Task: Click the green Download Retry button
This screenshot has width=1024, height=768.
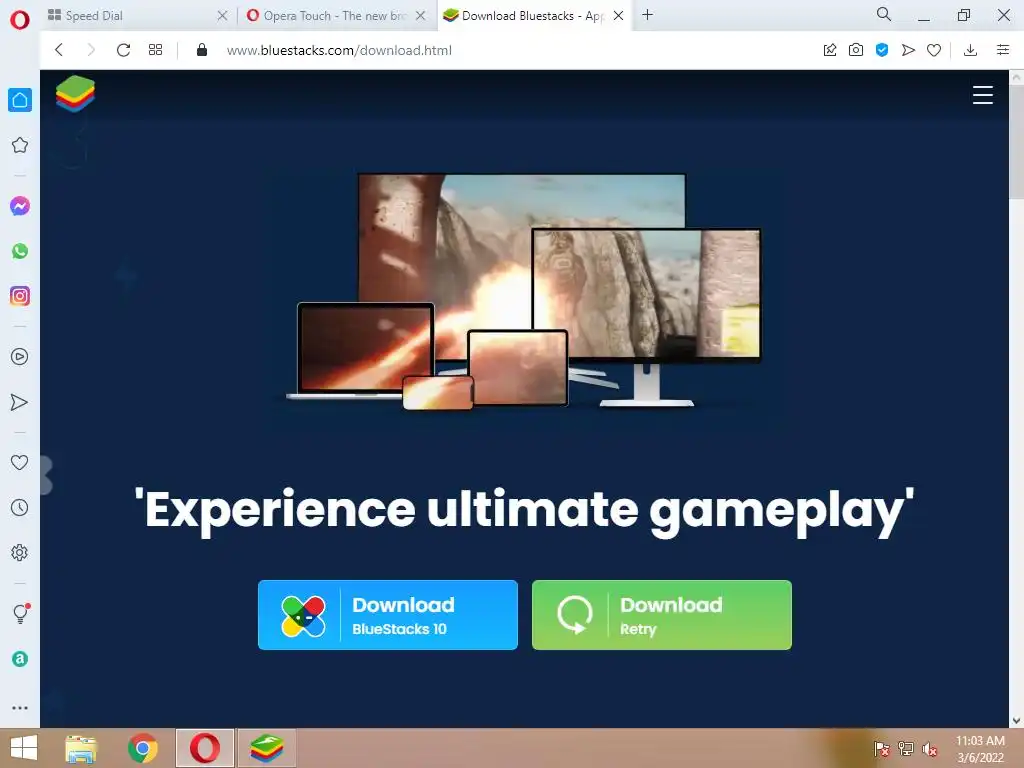Action: [662, 615]
